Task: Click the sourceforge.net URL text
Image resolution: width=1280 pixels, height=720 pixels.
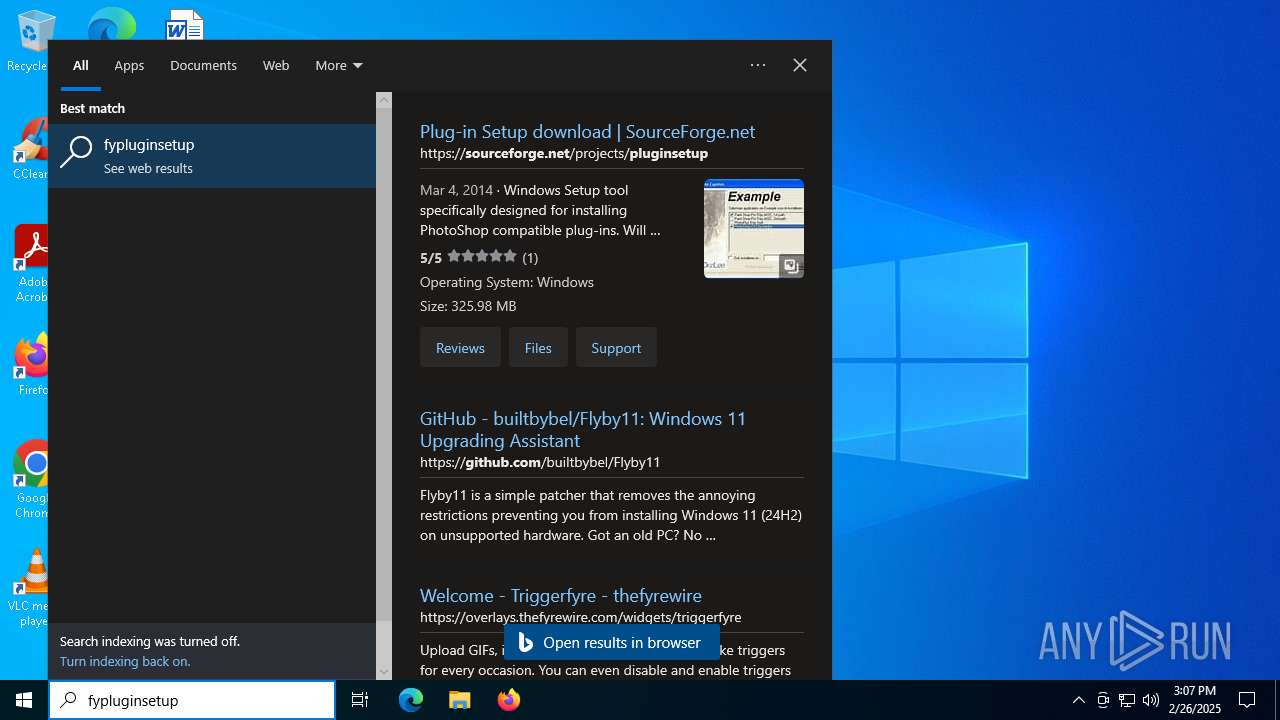Action: [x=564, y=154]
